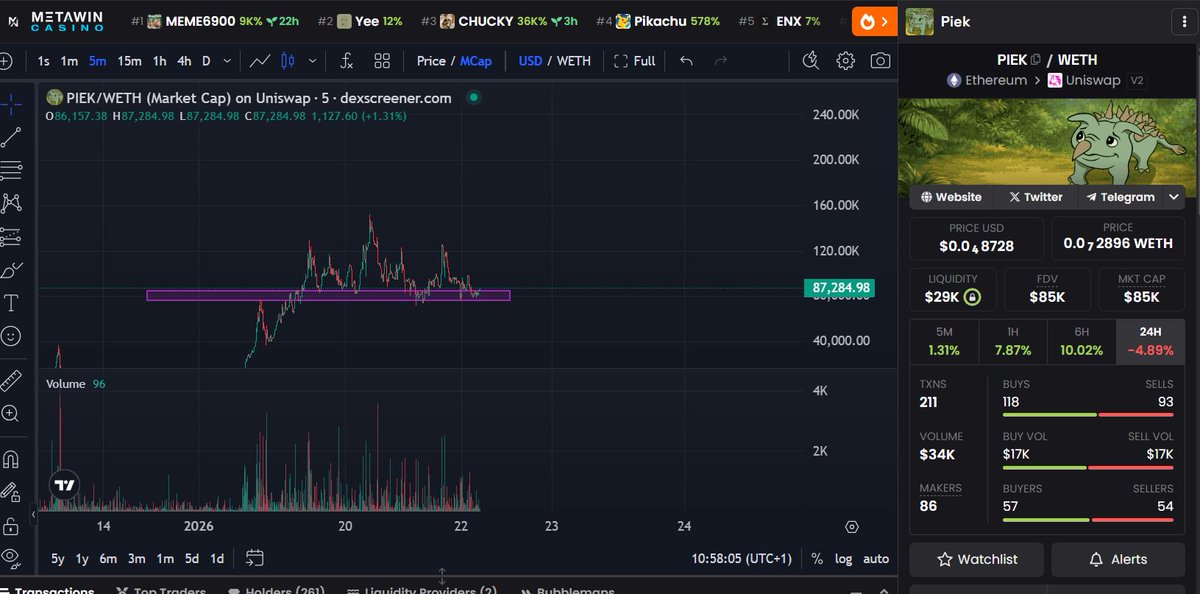1200x594 pixels.
Task: Set timeframe to 4h
Action: coord(184,61)
